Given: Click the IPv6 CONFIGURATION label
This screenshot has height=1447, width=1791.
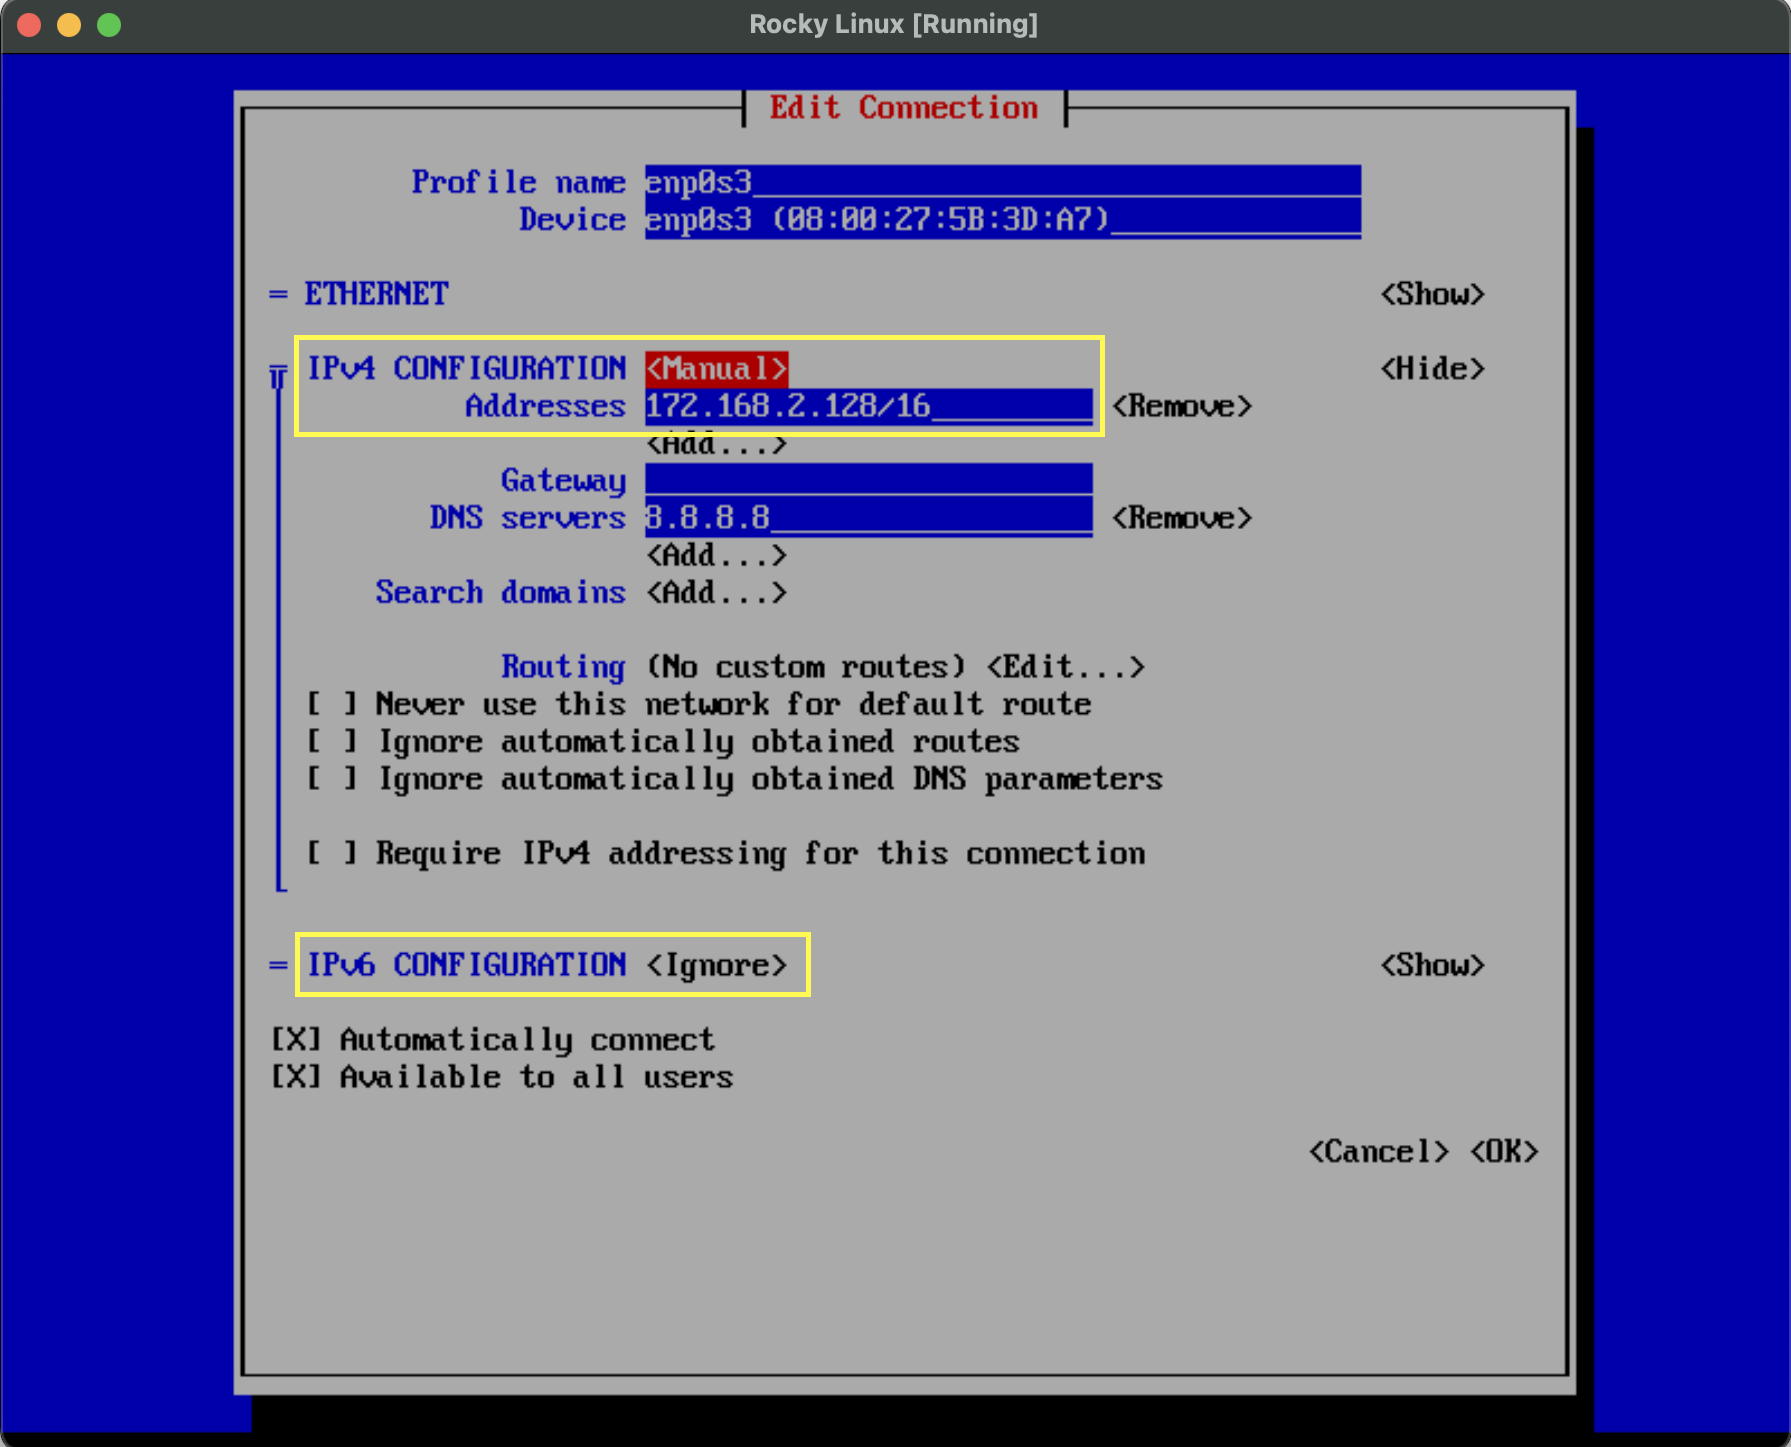Looking at the screenshot, I should click(466, 965).
